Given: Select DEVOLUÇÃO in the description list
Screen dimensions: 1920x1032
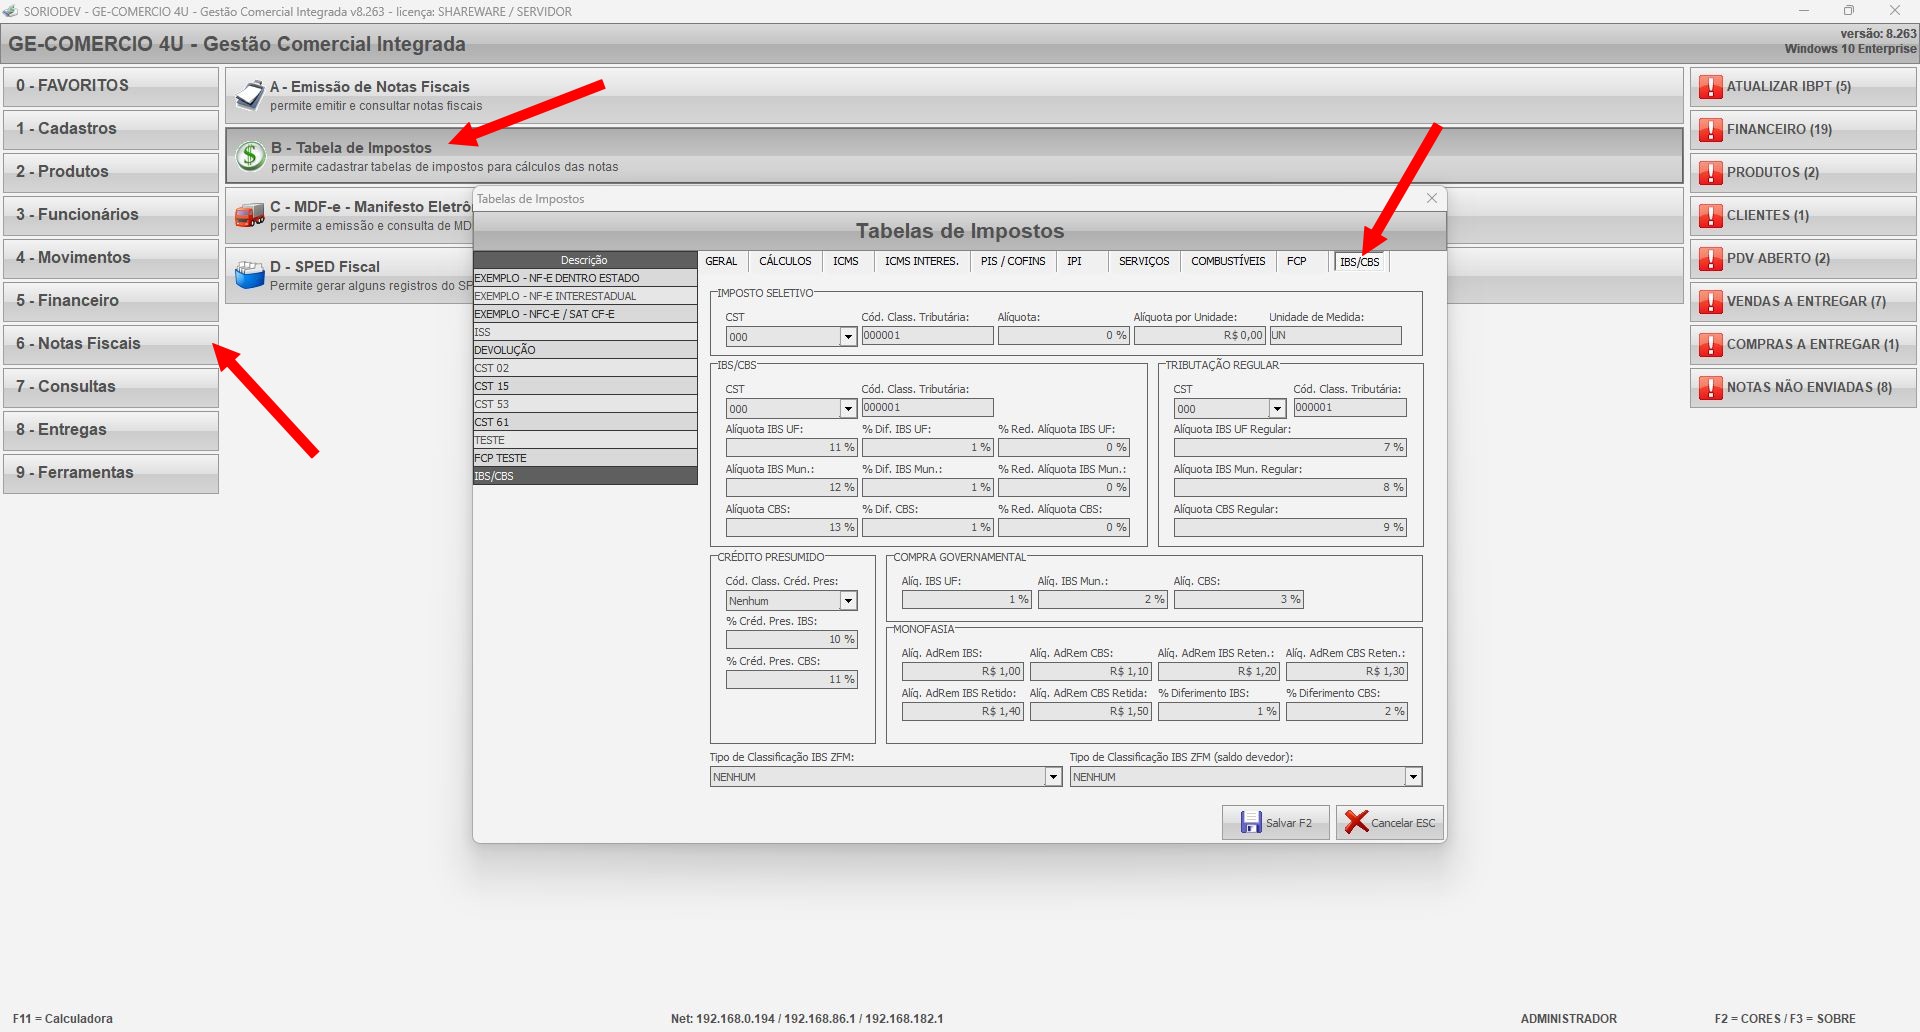Looking at the screenshot, I should click(x=584, y=350).
